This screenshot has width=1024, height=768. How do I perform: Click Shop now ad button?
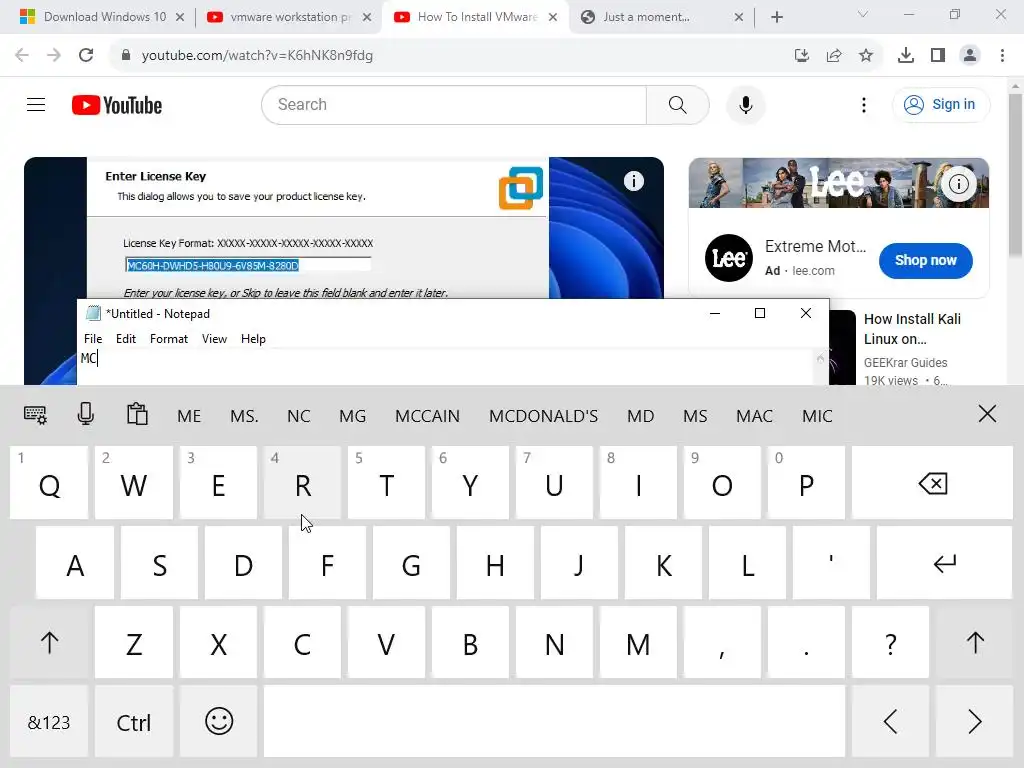coord(925,260)
